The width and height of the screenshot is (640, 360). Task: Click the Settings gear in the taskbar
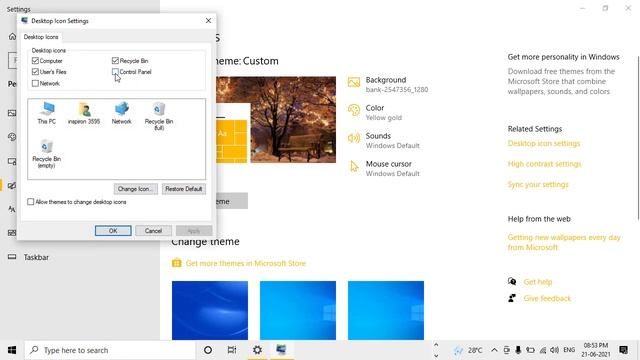[257, 350]
